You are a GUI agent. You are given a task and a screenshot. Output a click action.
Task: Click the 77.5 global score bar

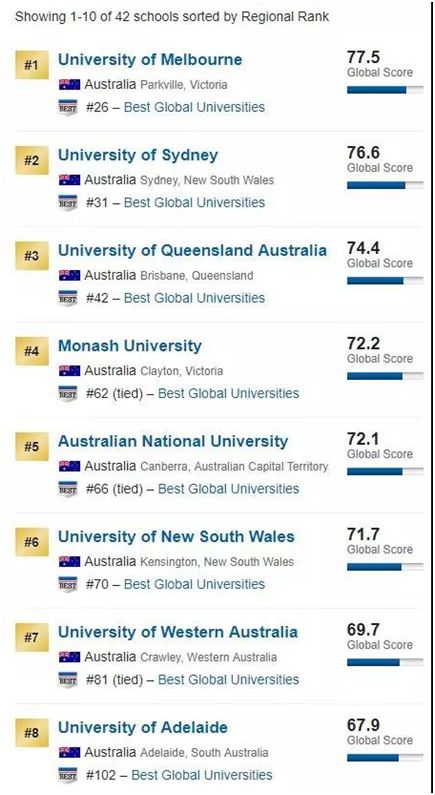click(385, 90)
